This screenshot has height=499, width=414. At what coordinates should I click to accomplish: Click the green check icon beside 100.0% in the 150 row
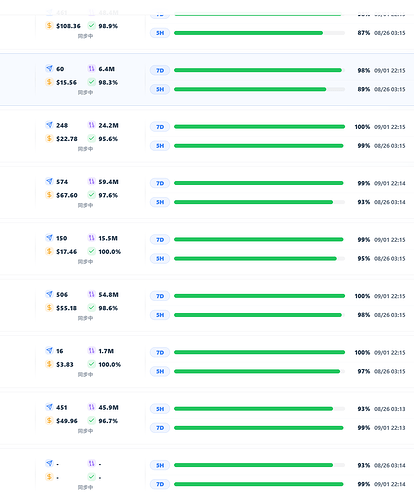tap(91, 251)
